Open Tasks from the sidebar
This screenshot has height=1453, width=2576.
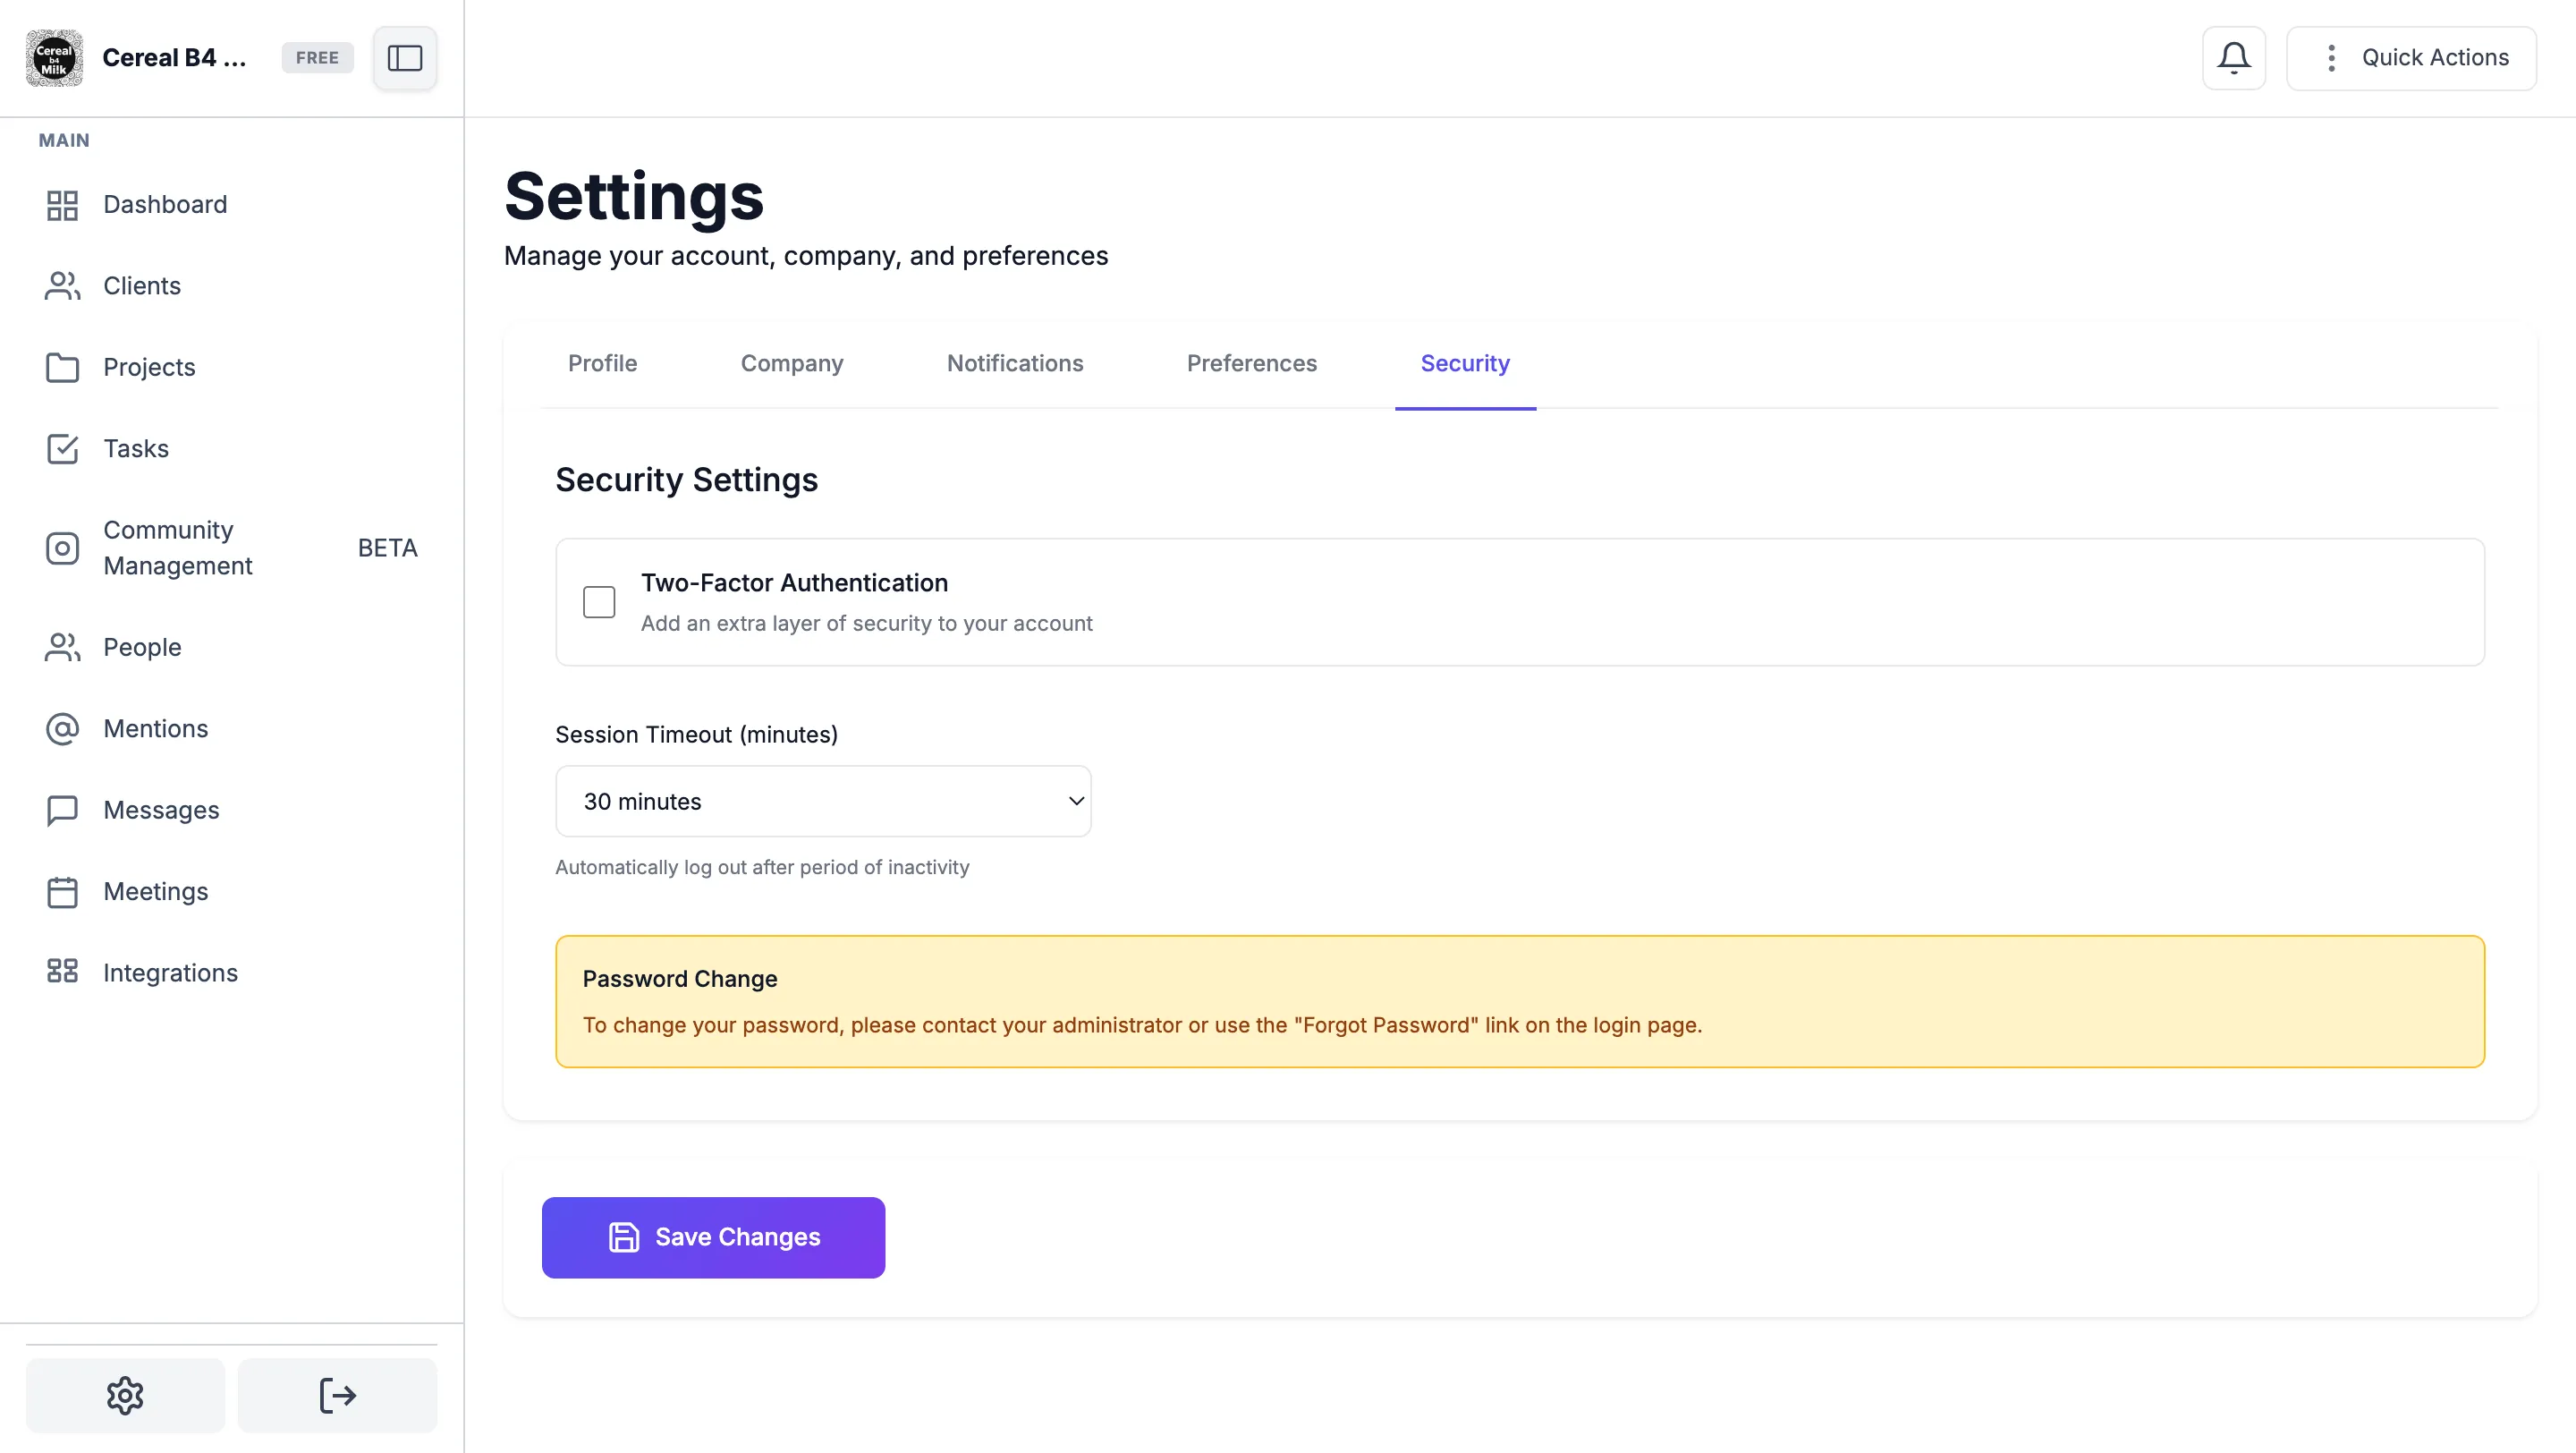(x=136, y=449)
